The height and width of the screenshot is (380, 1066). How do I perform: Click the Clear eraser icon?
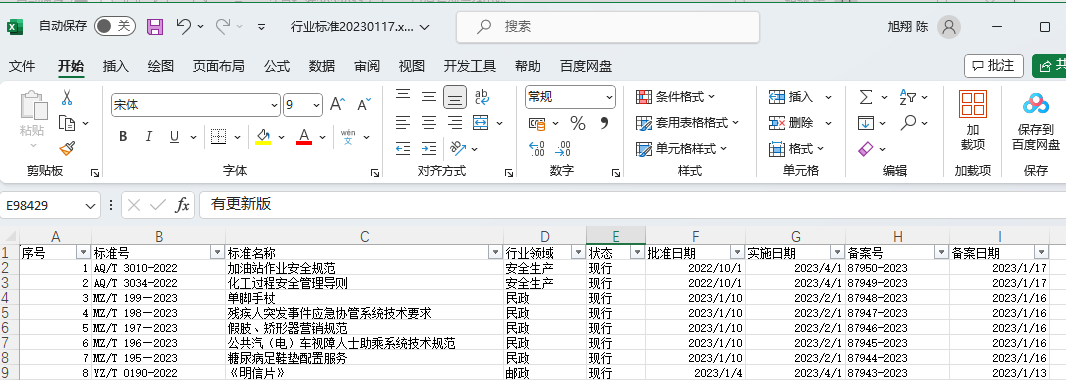pyautogui.click(x=866, y=148)
